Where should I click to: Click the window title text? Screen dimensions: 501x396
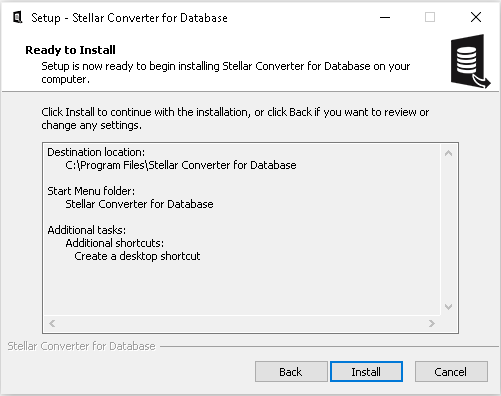coord(129,18)
